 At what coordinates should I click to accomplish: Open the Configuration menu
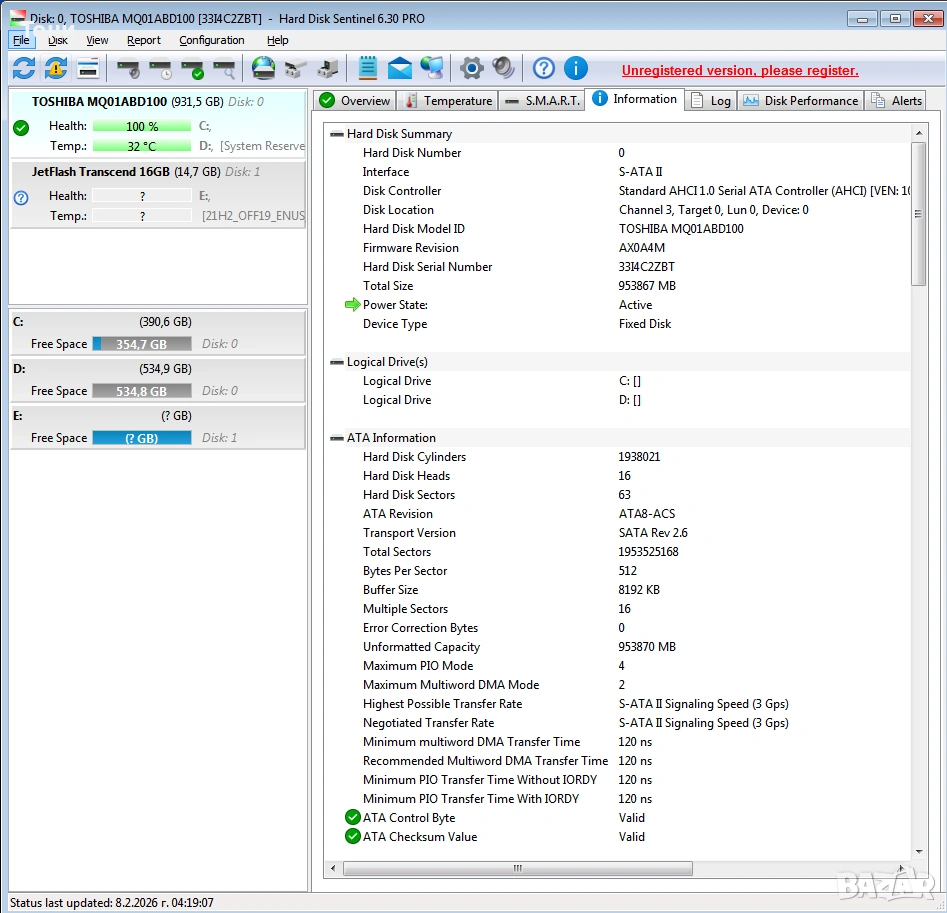pos(211,40)
